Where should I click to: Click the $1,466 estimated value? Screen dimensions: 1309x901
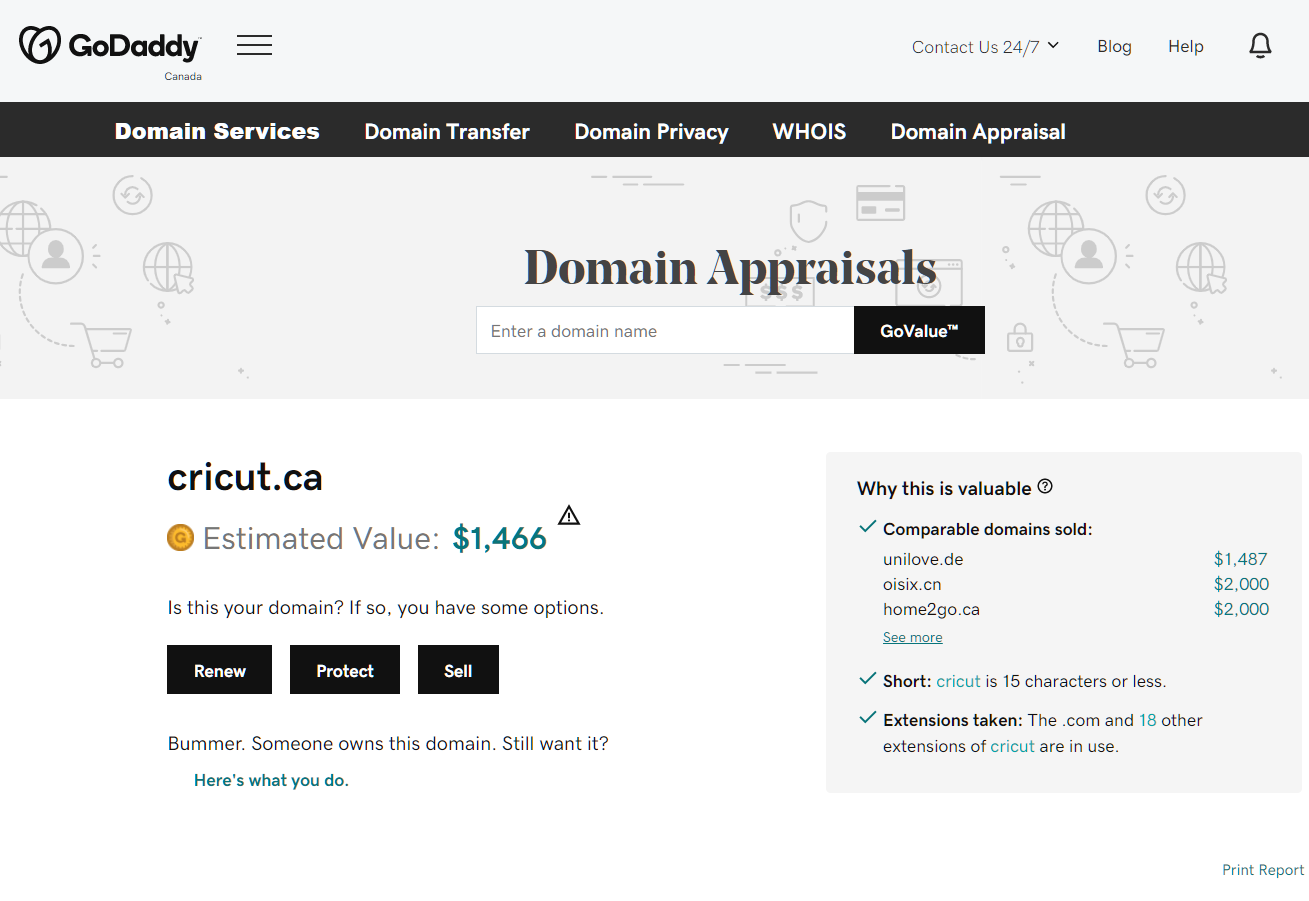[499, 538]
